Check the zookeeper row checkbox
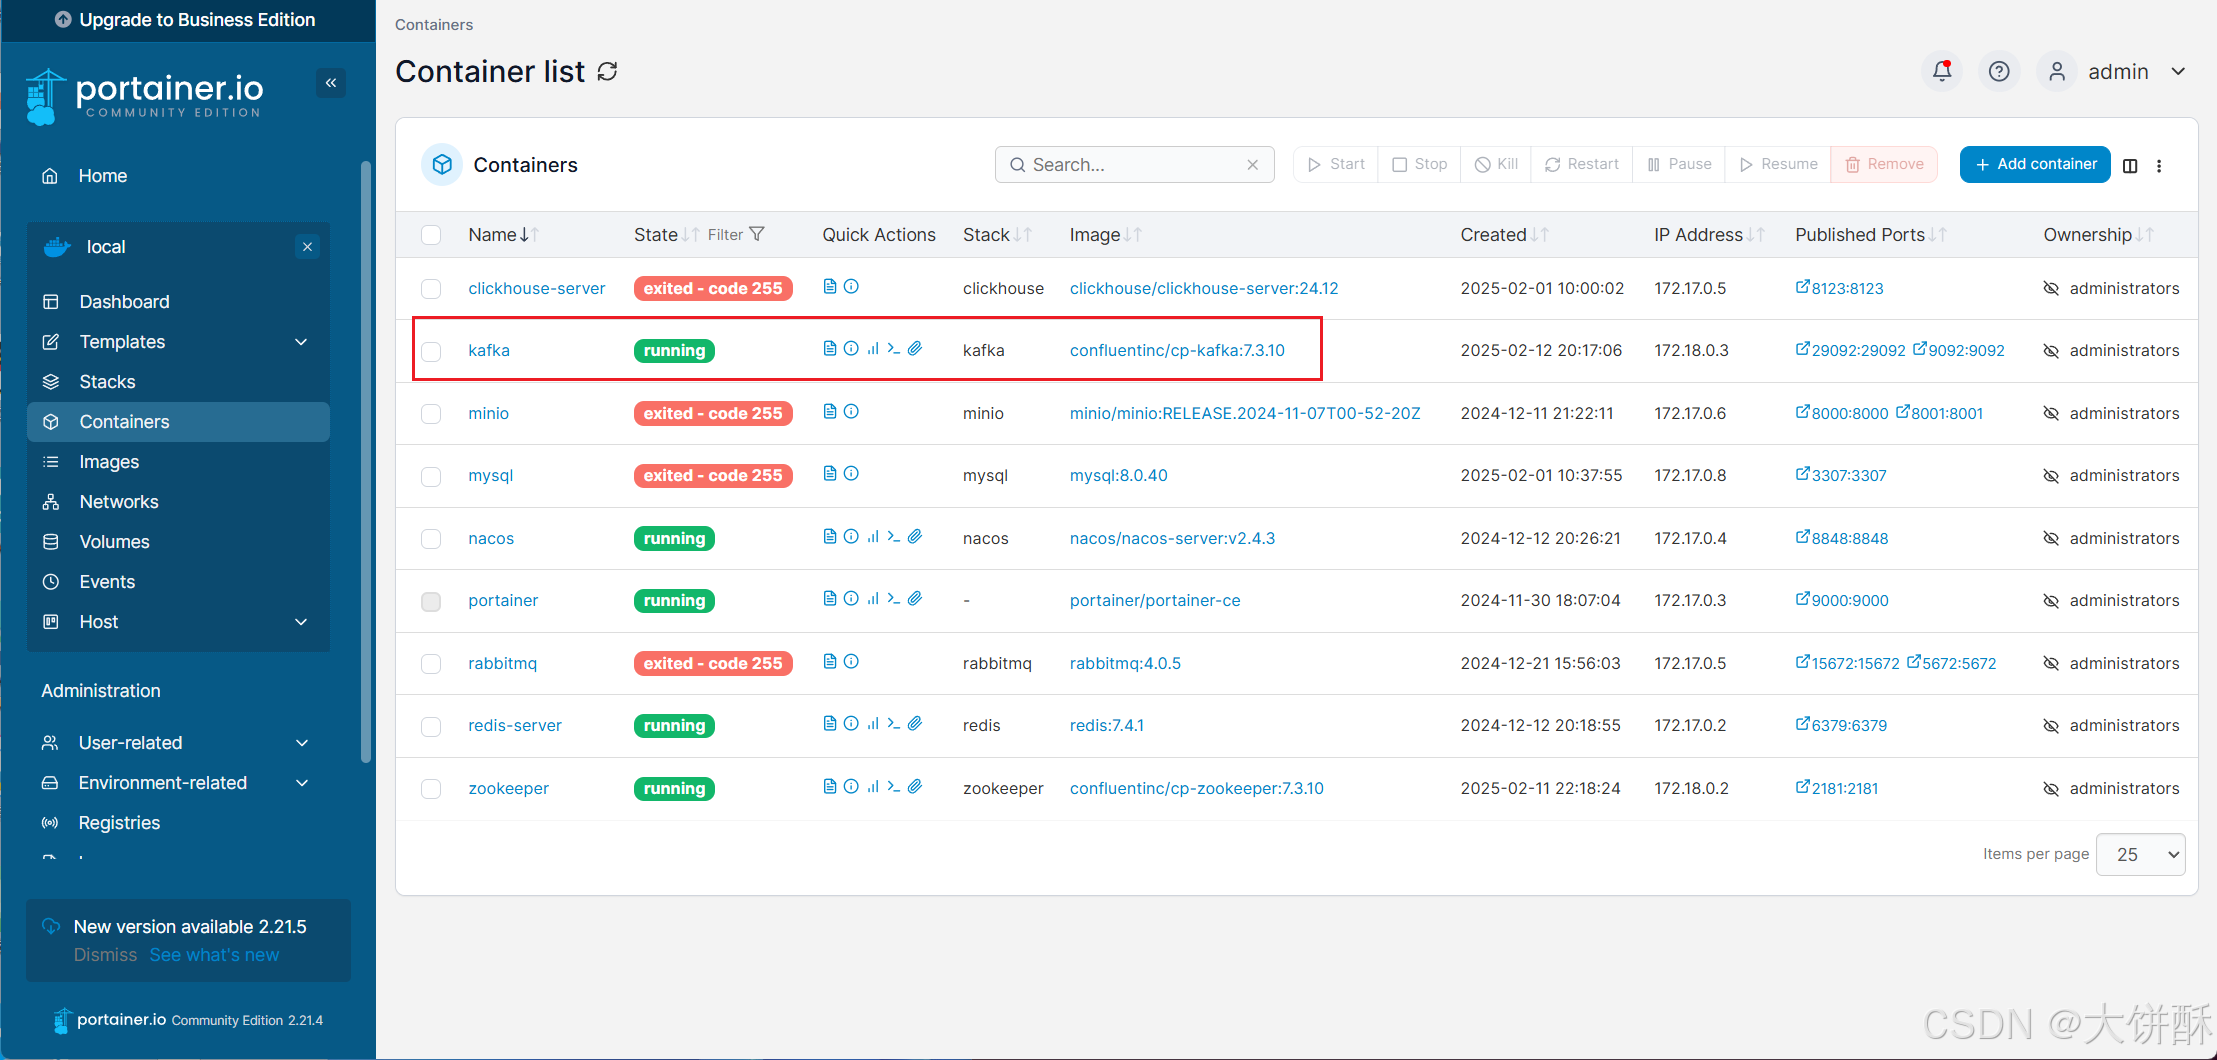Screen dimensions: 2217x1060 (431, 789)
